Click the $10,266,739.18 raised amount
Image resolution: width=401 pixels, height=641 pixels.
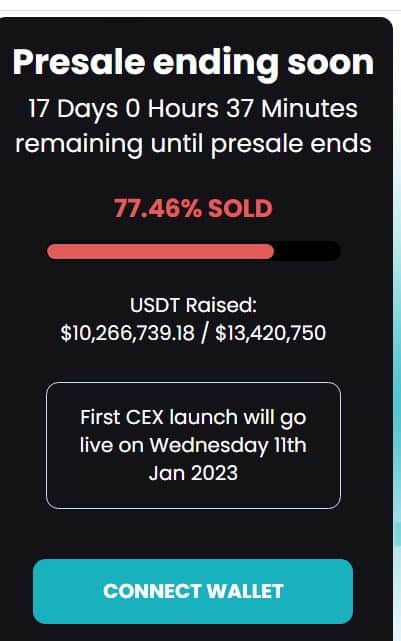(x=128, y=333)
